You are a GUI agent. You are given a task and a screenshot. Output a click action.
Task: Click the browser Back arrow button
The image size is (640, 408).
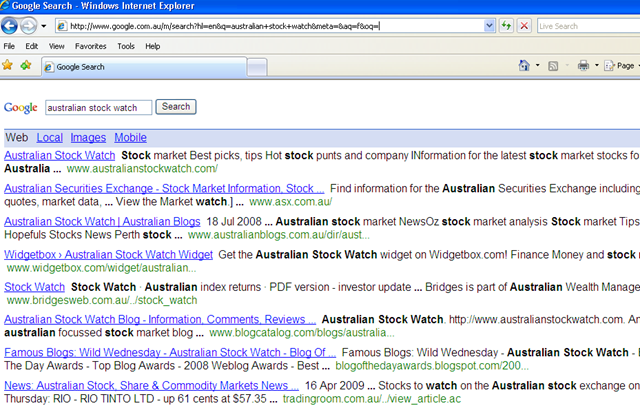(9, 26)
